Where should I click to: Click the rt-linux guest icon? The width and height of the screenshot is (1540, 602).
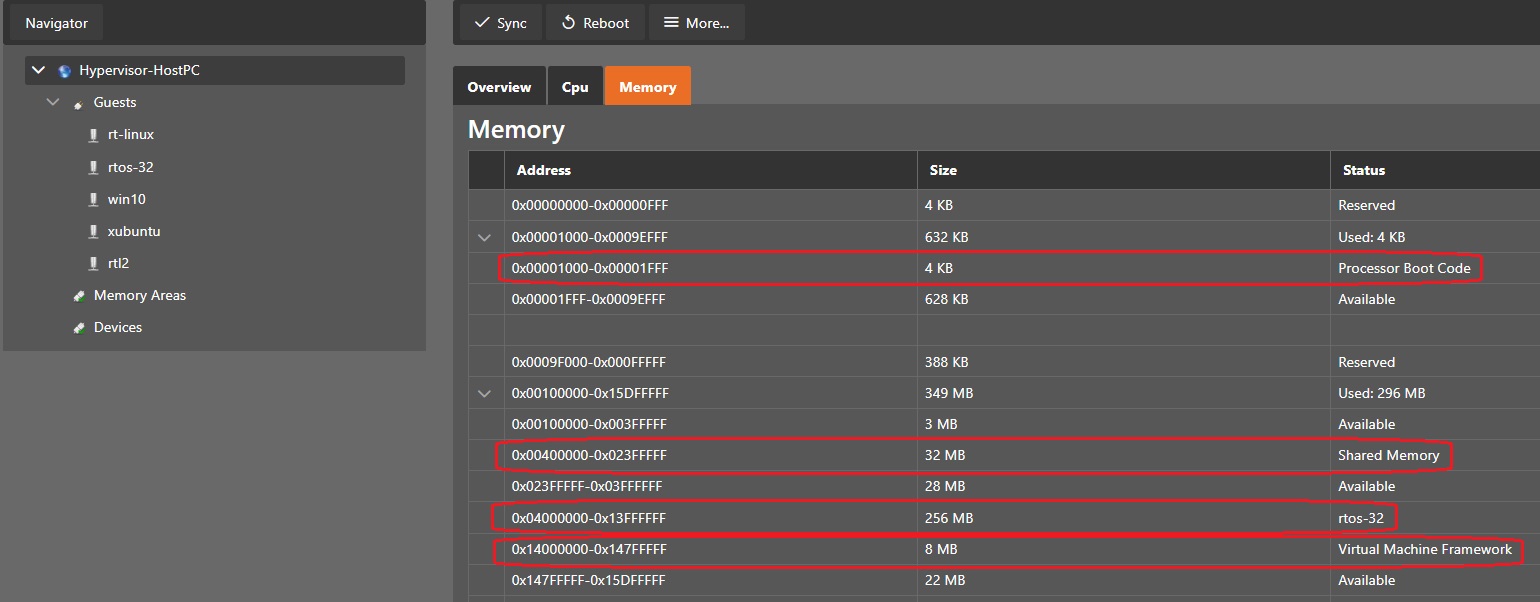click(x=94, y=135)
